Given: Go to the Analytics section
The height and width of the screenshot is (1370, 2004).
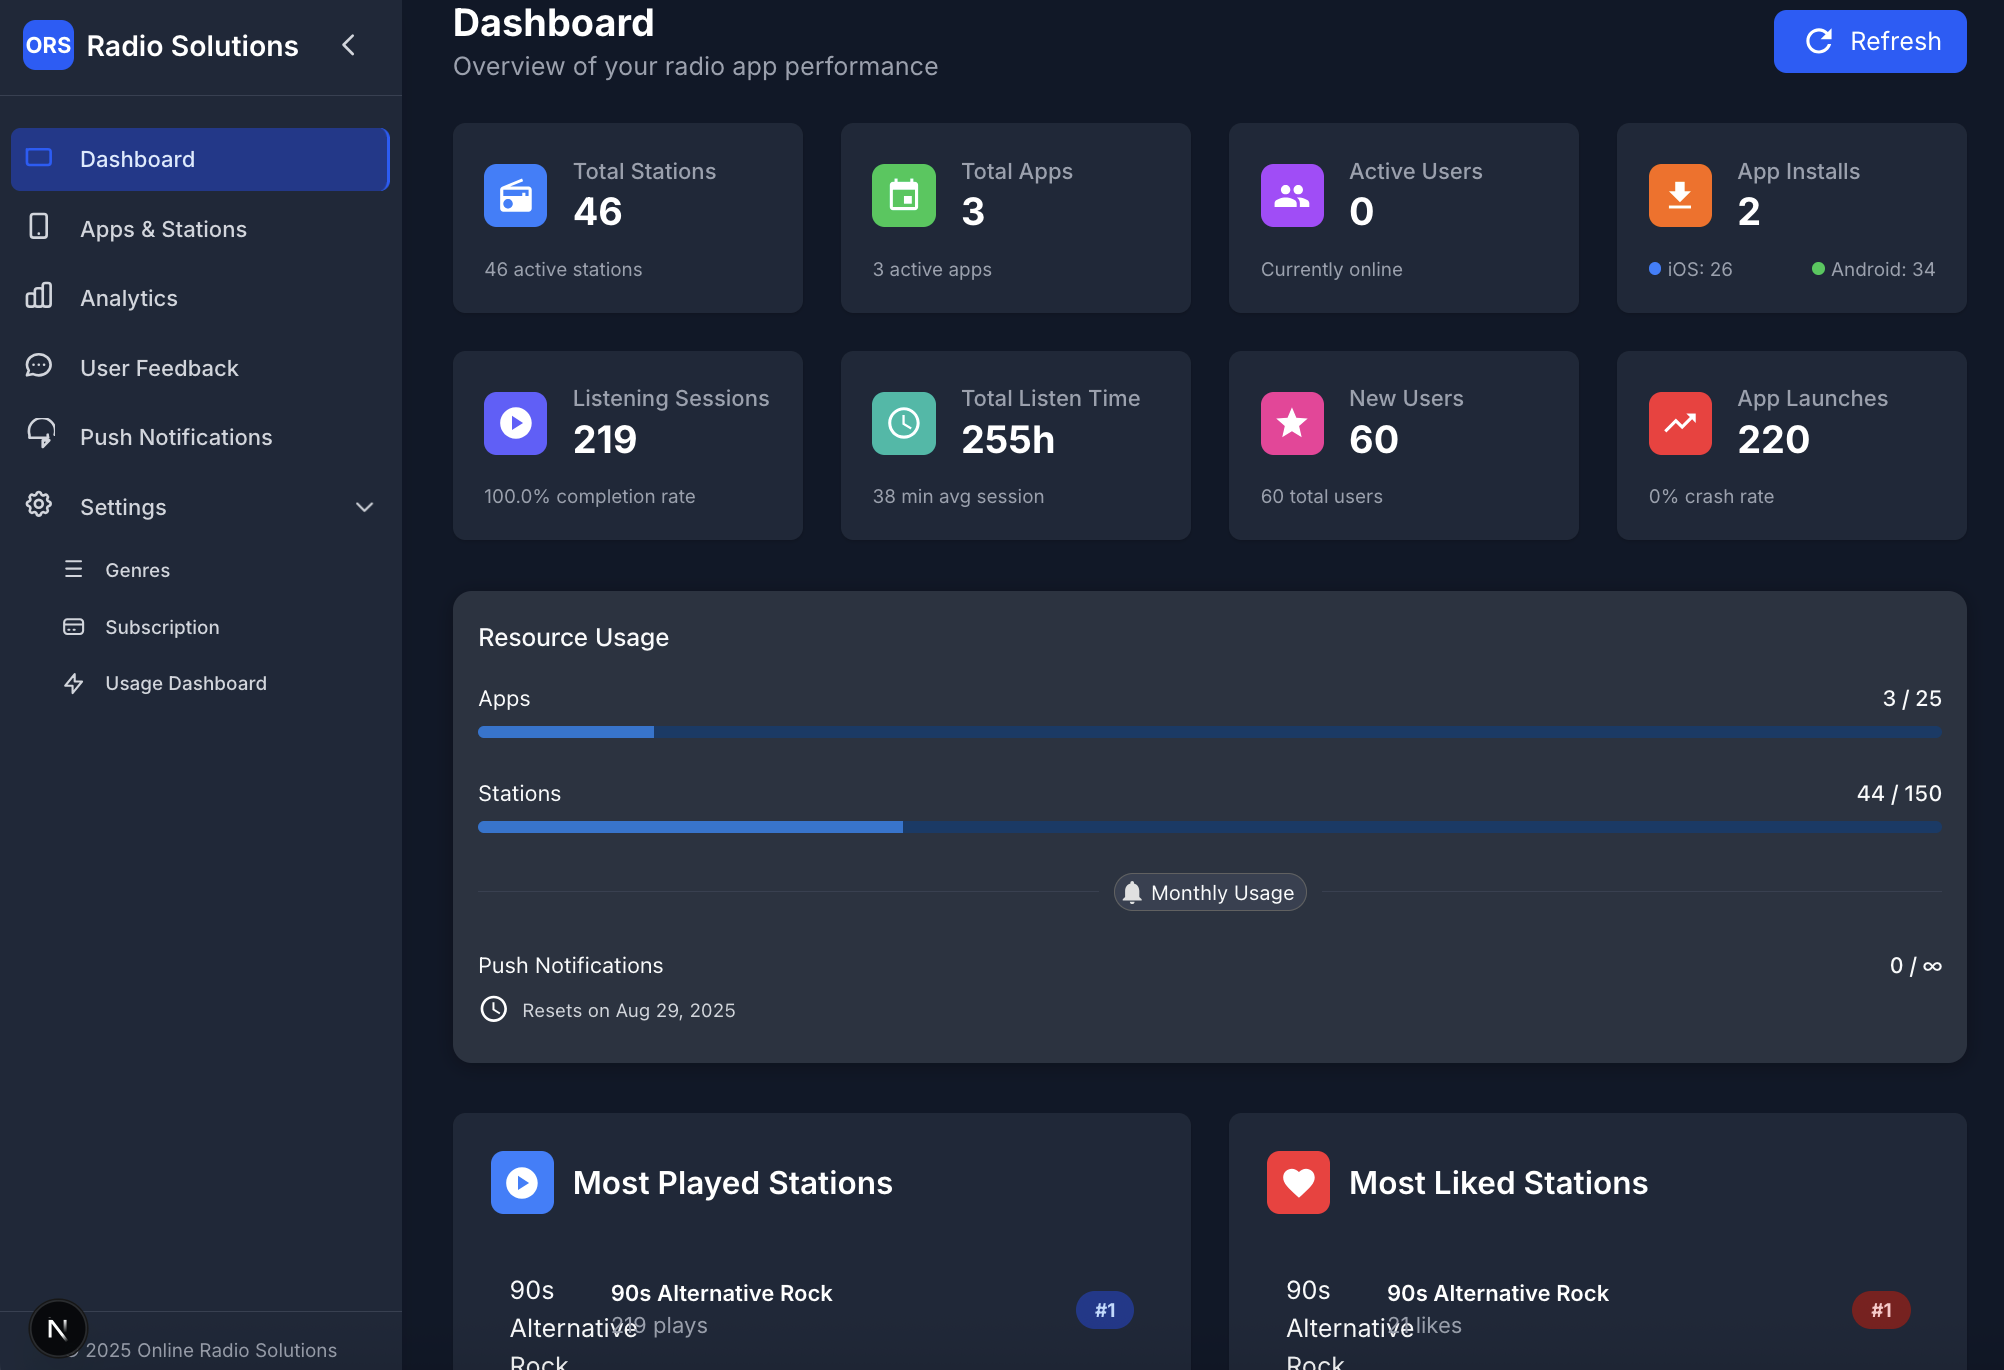Looking at the screenshot, I should point(128,298).
